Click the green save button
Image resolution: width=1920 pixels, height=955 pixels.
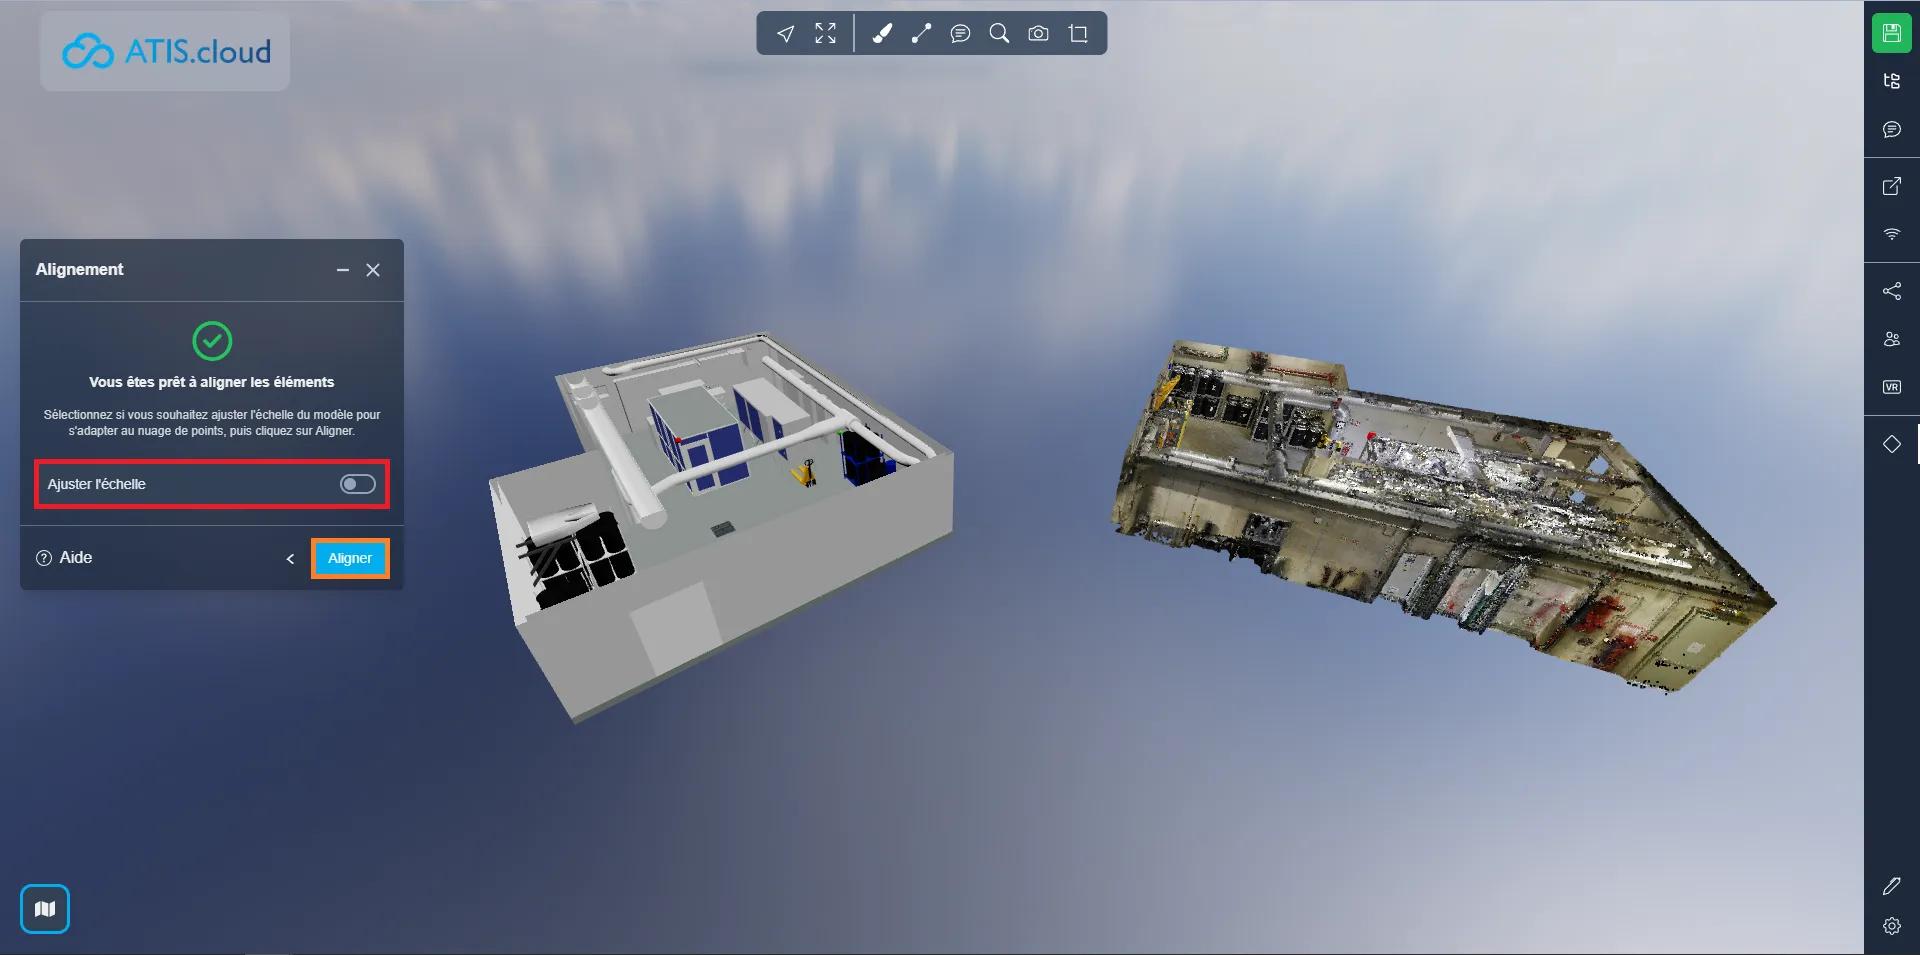pyautogui.click(x=1892, y=33)
